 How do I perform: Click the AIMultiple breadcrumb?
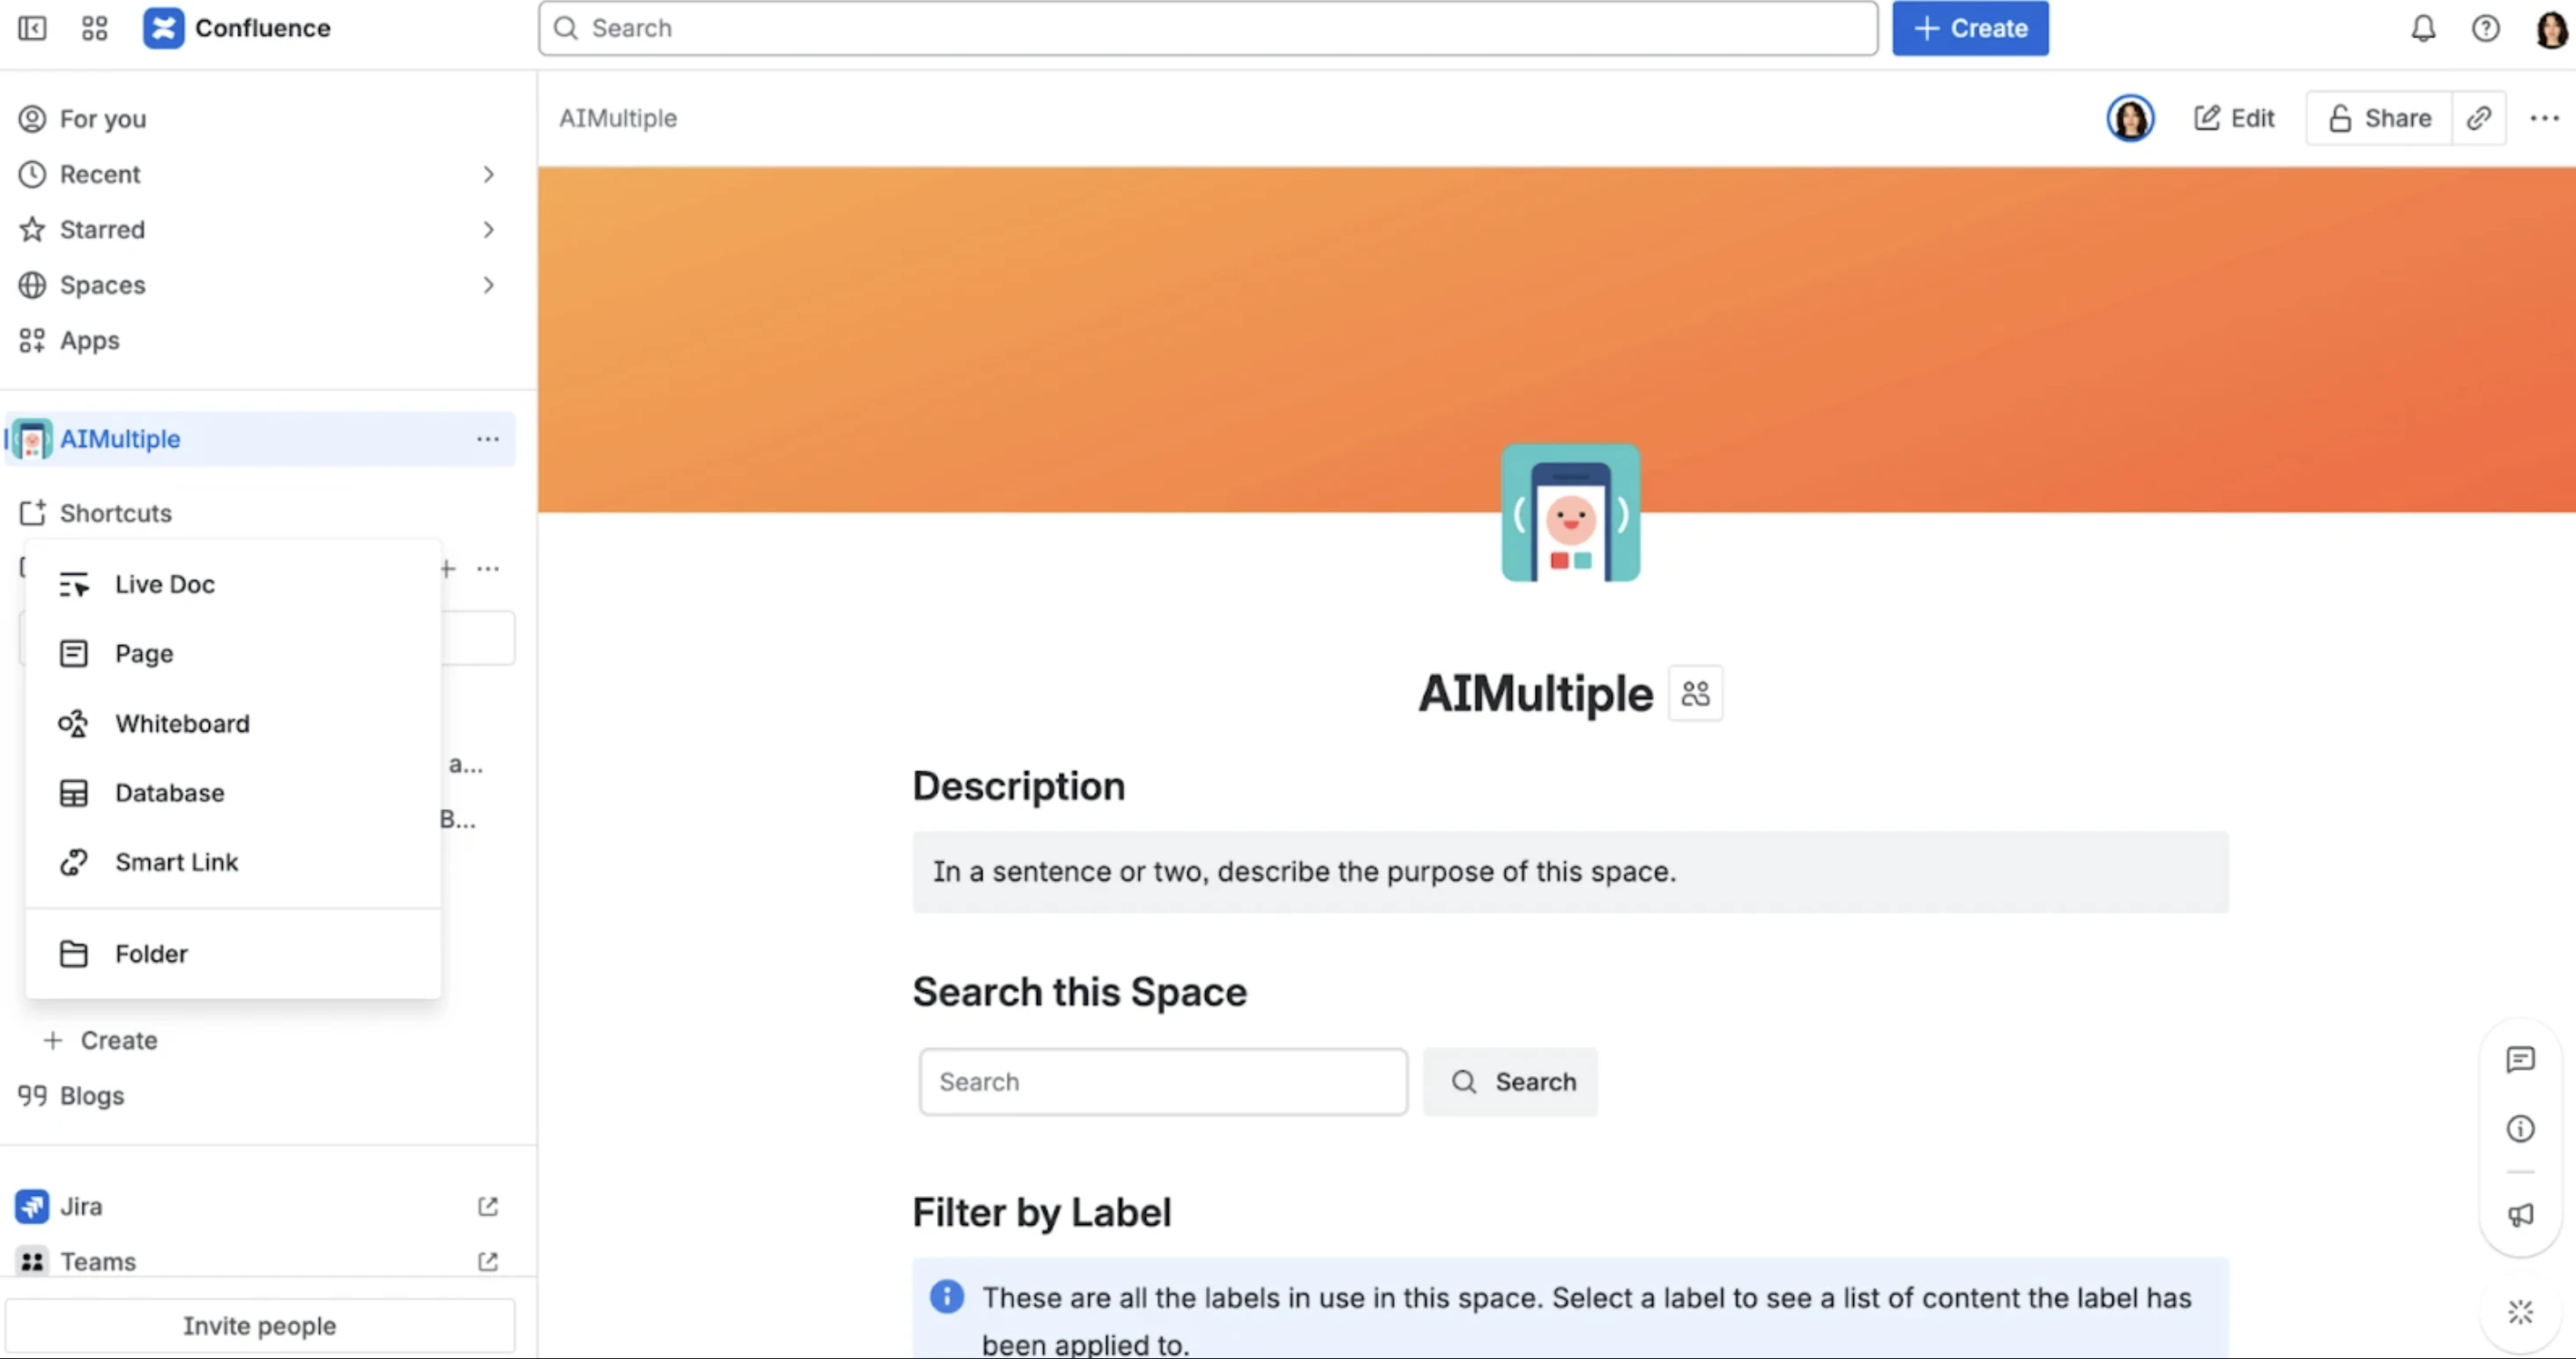(x=618, y=118)
